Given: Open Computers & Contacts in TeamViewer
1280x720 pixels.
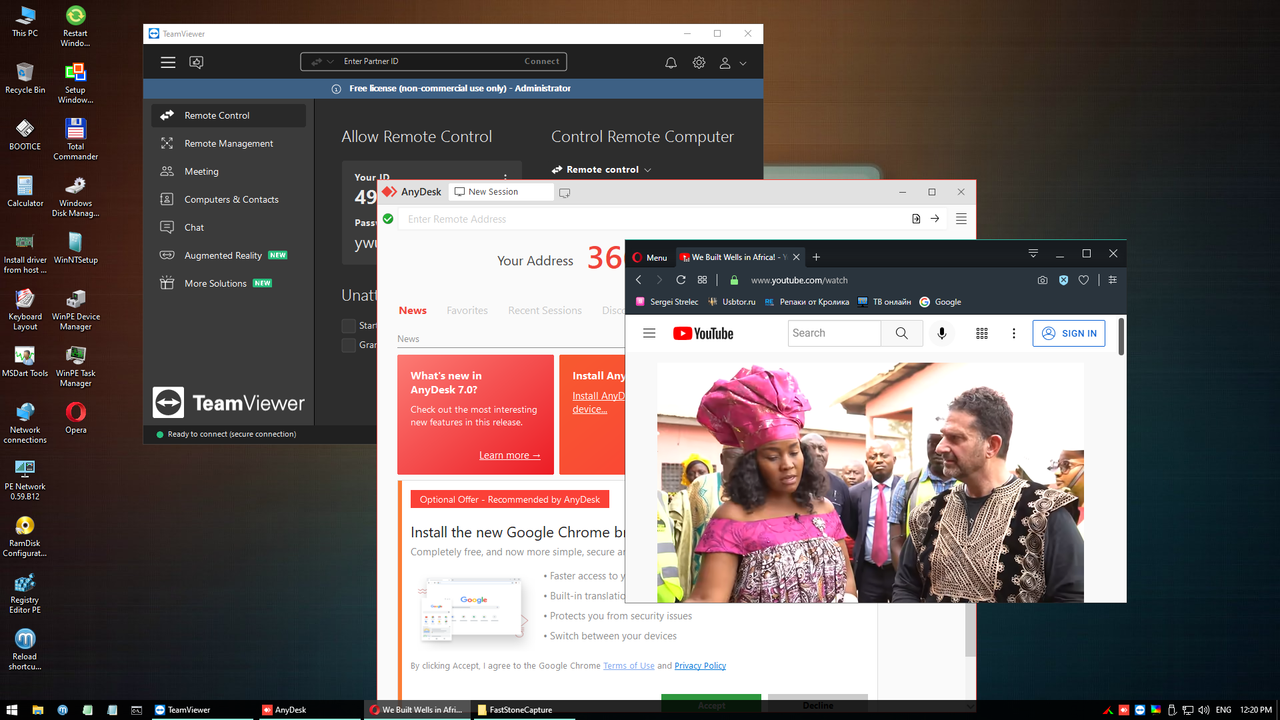Looking at the screenshot, I should (x=229, y=199).
